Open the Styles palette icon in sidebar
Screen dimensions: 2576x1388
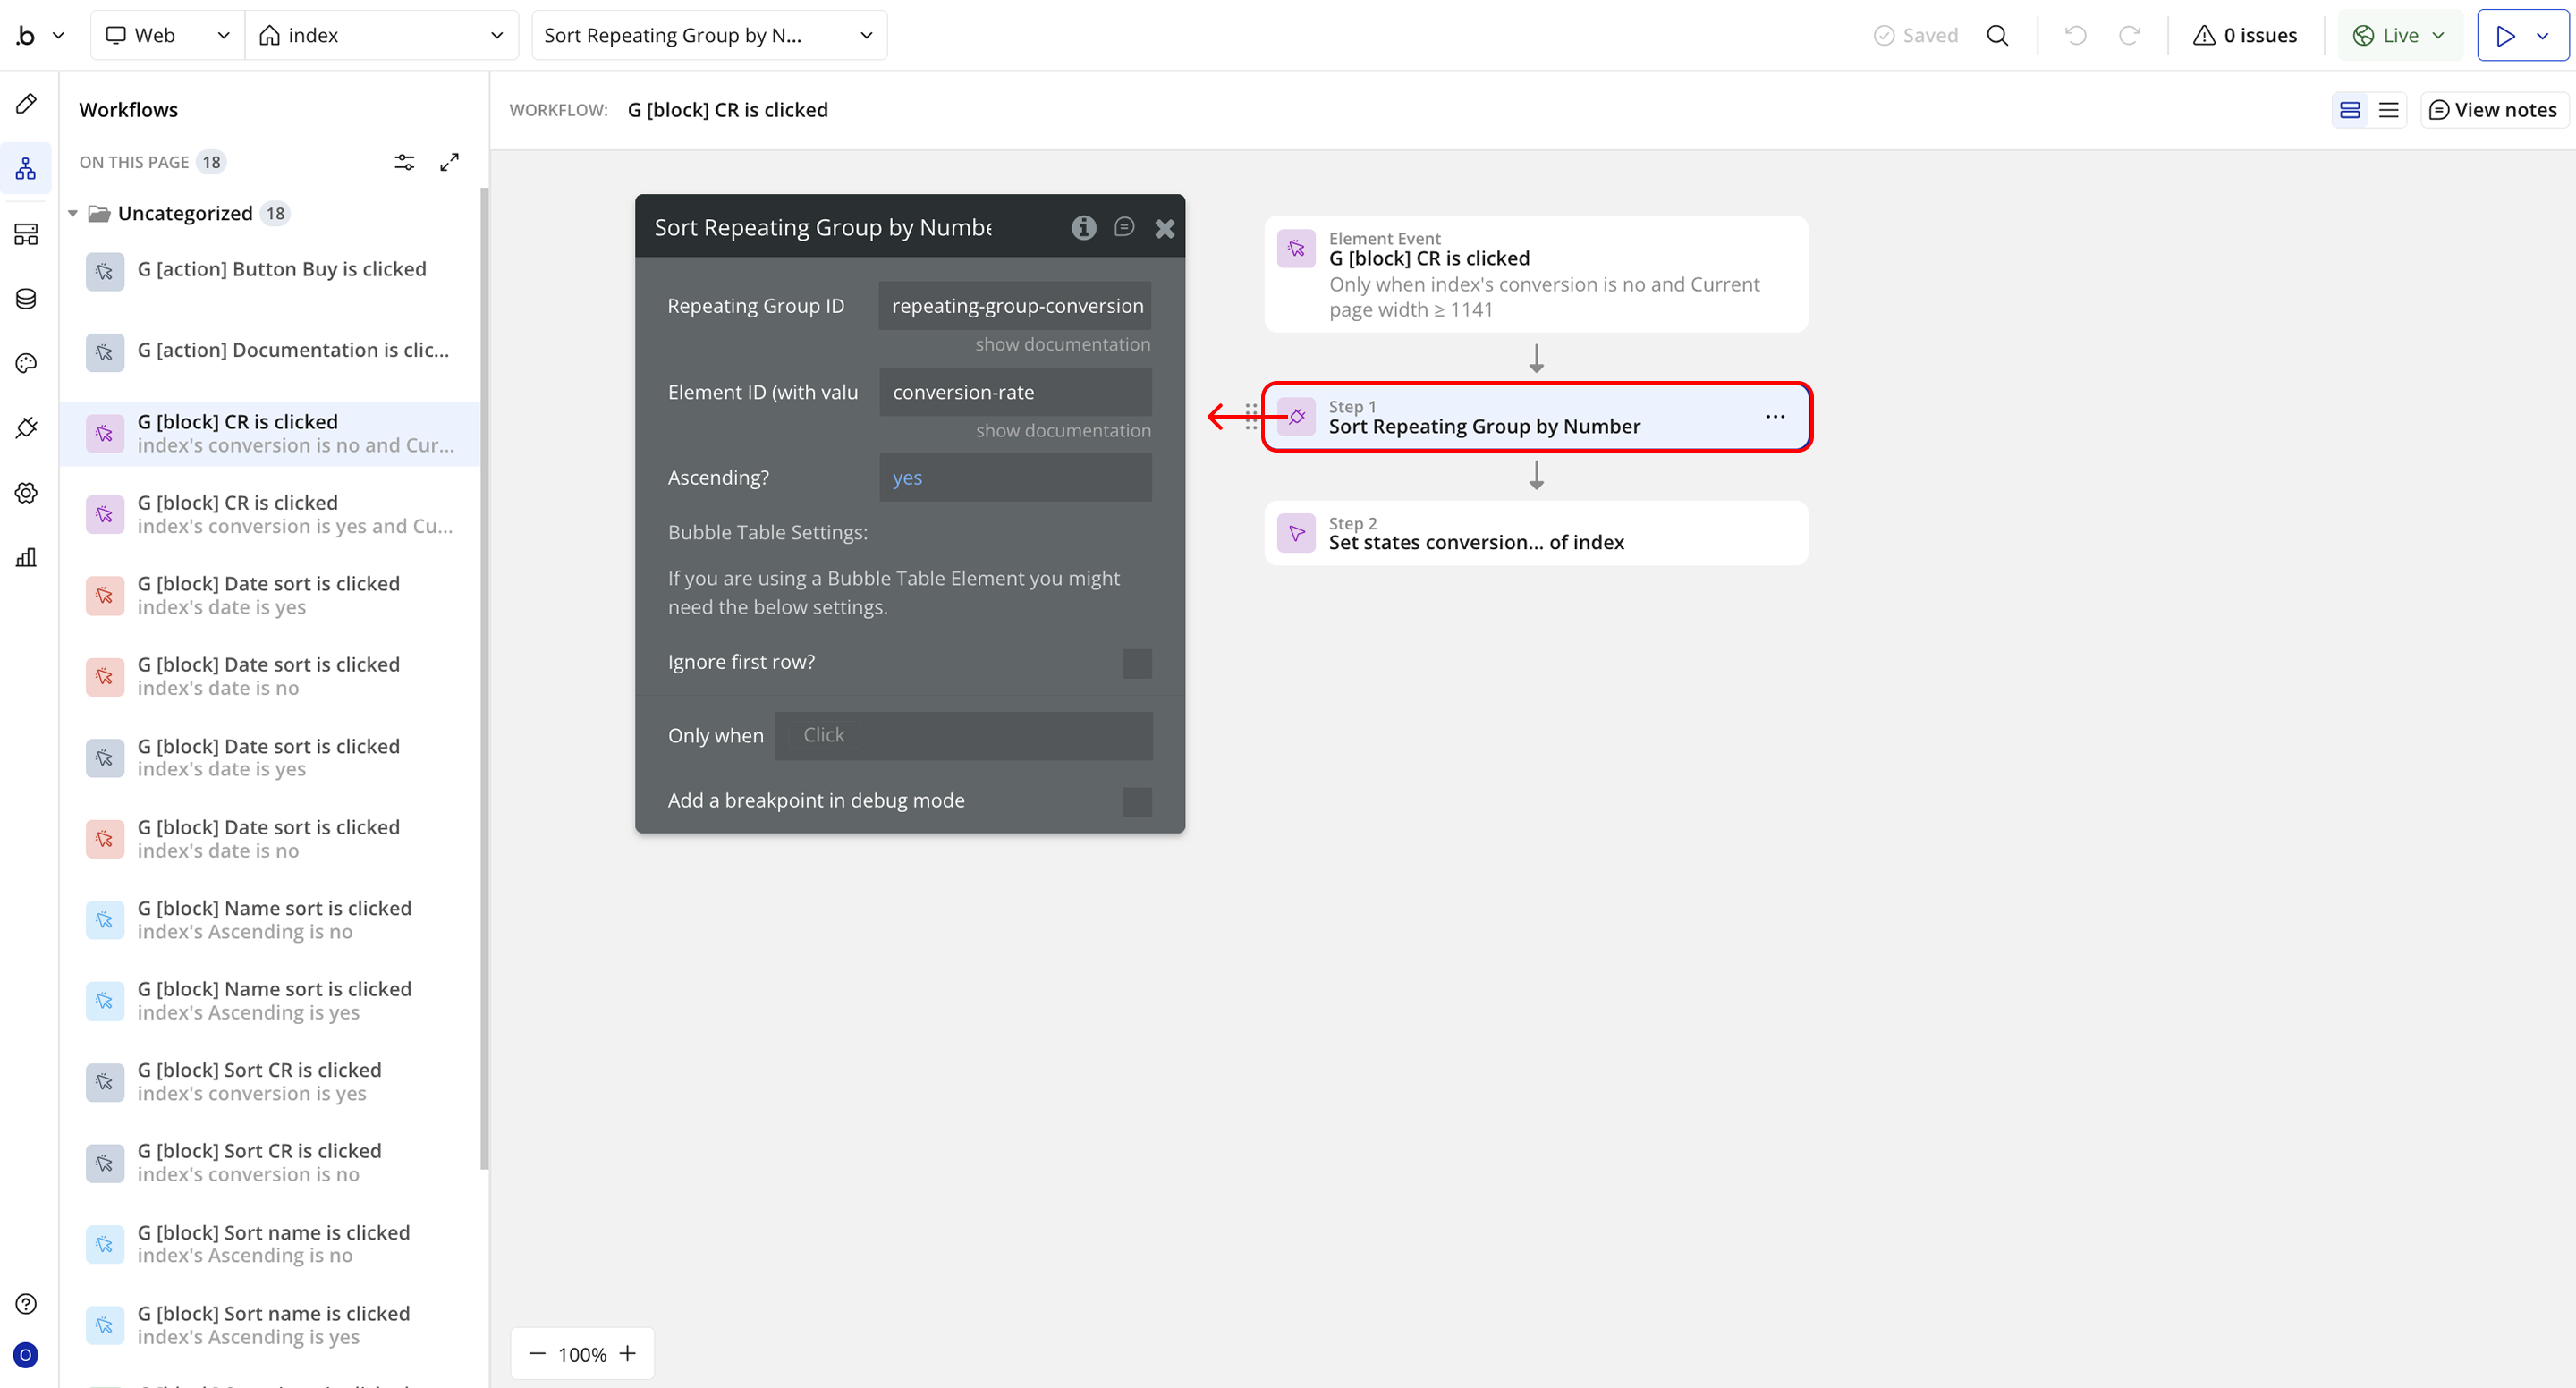(26, 363)
